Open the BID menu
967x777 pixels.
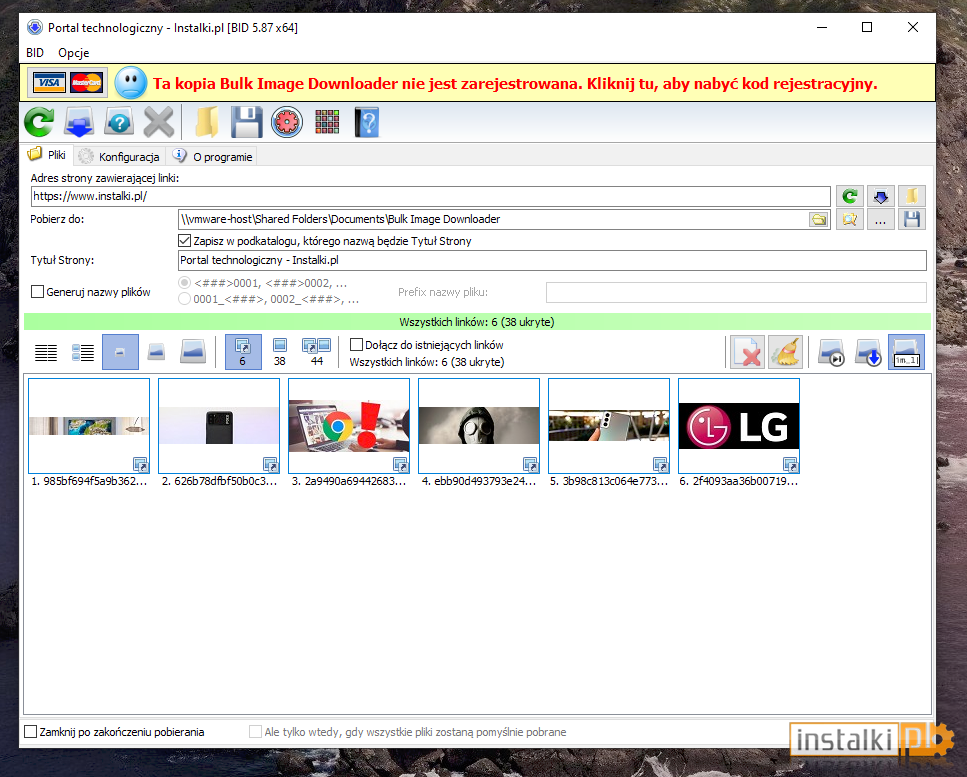pyautogui.click(x=35, y=53)
